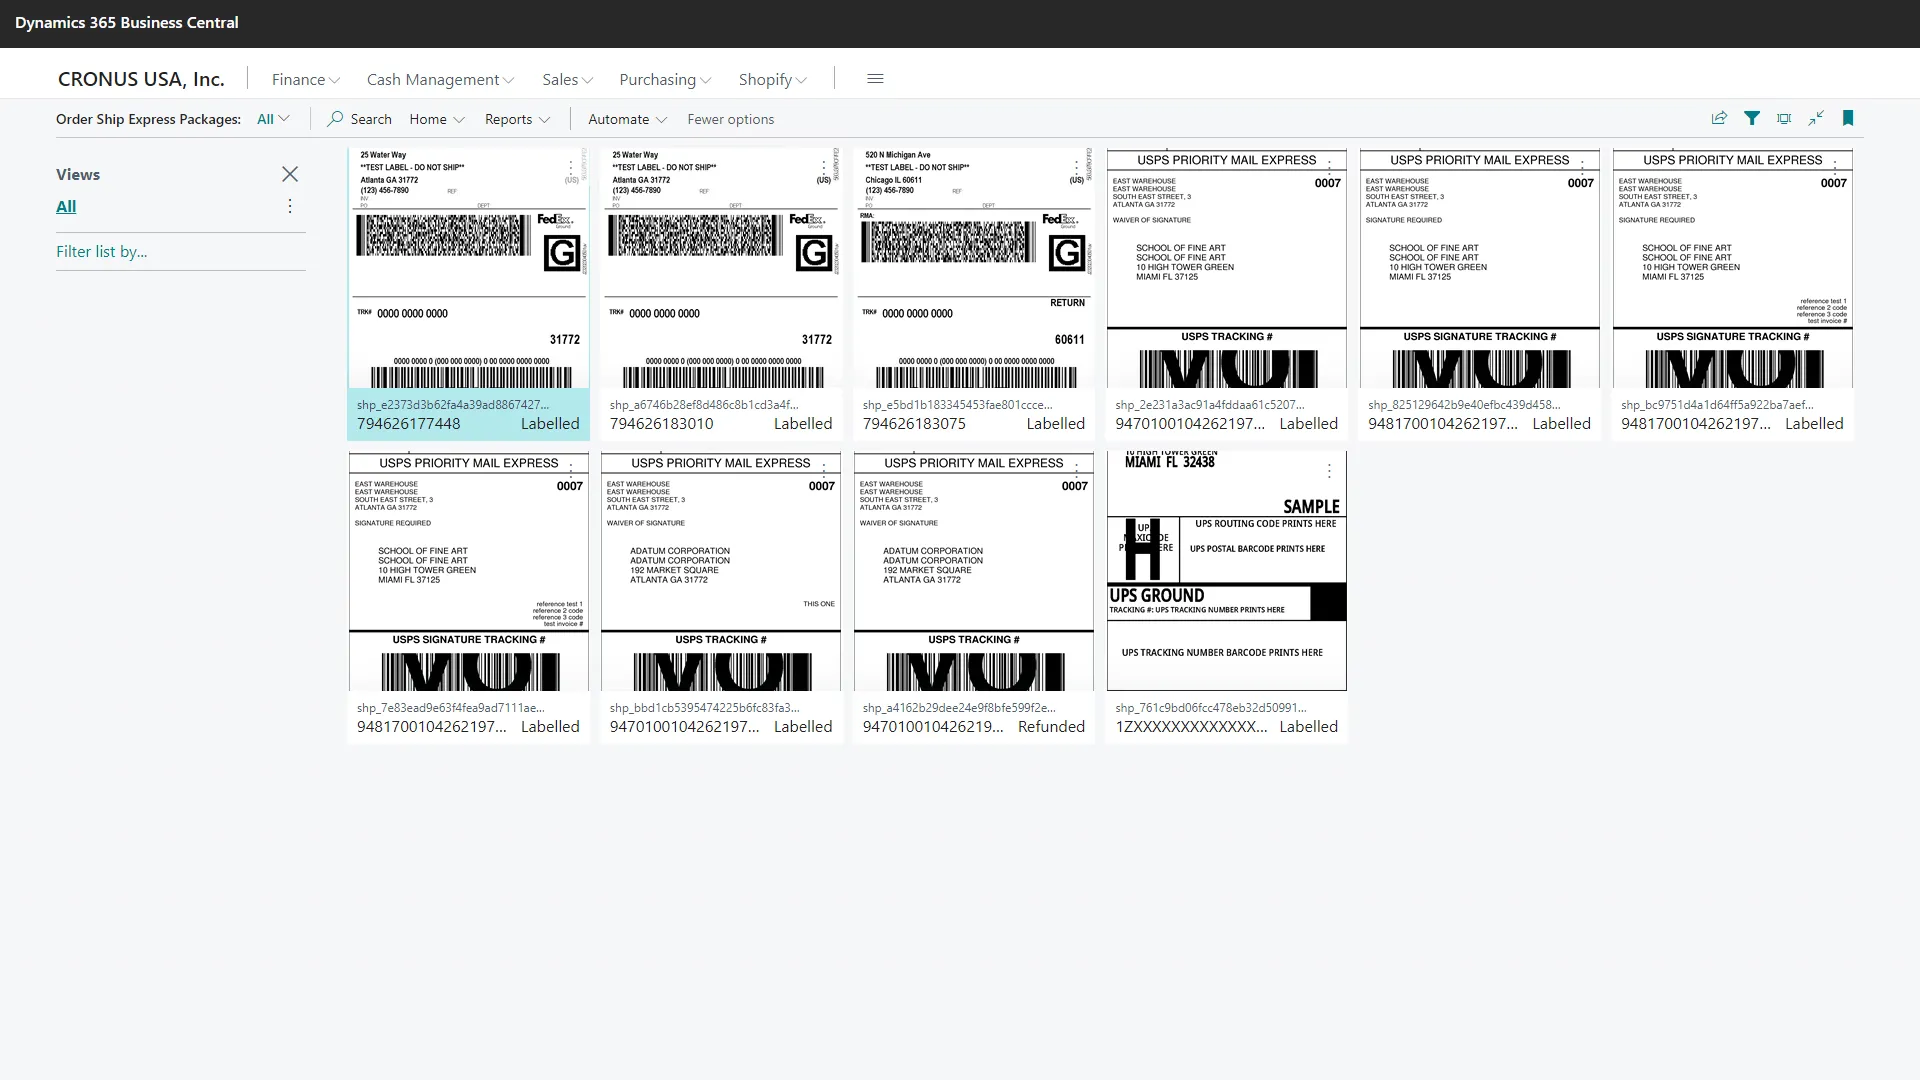The image size is (1920, 1080).
Task: Toggle the bookmark icon for this page
Action: click(1848, 118)
